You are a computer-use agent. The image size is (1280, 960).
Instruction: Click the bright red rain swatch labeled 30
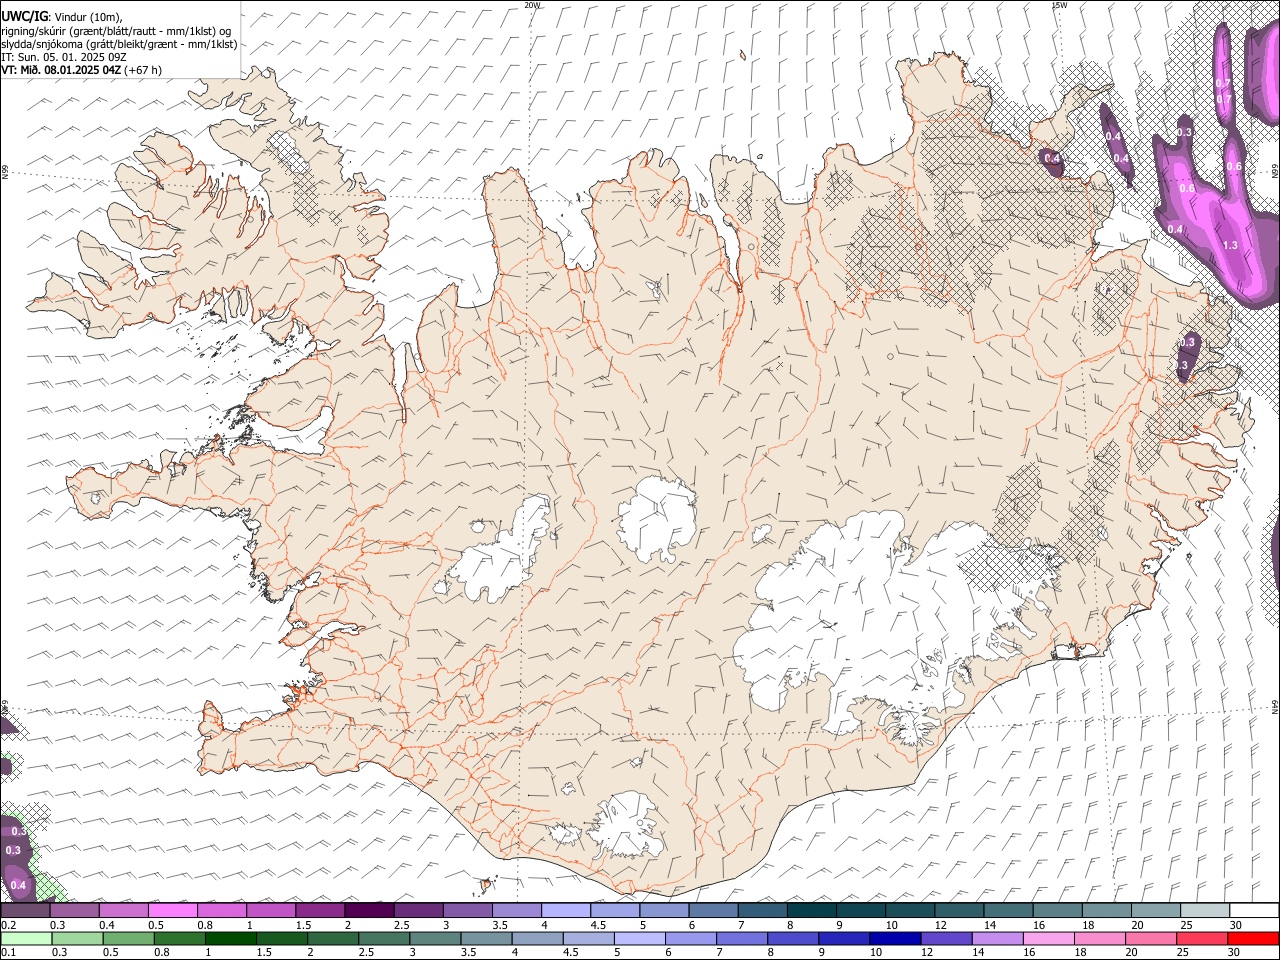pos(1252,938)
